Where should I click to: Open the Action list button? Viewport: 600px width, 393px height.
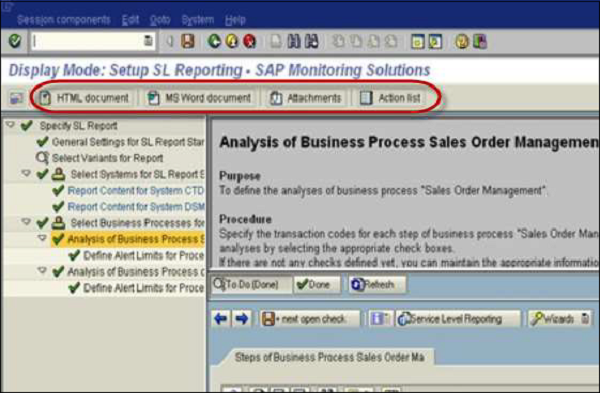pos(391,98)
